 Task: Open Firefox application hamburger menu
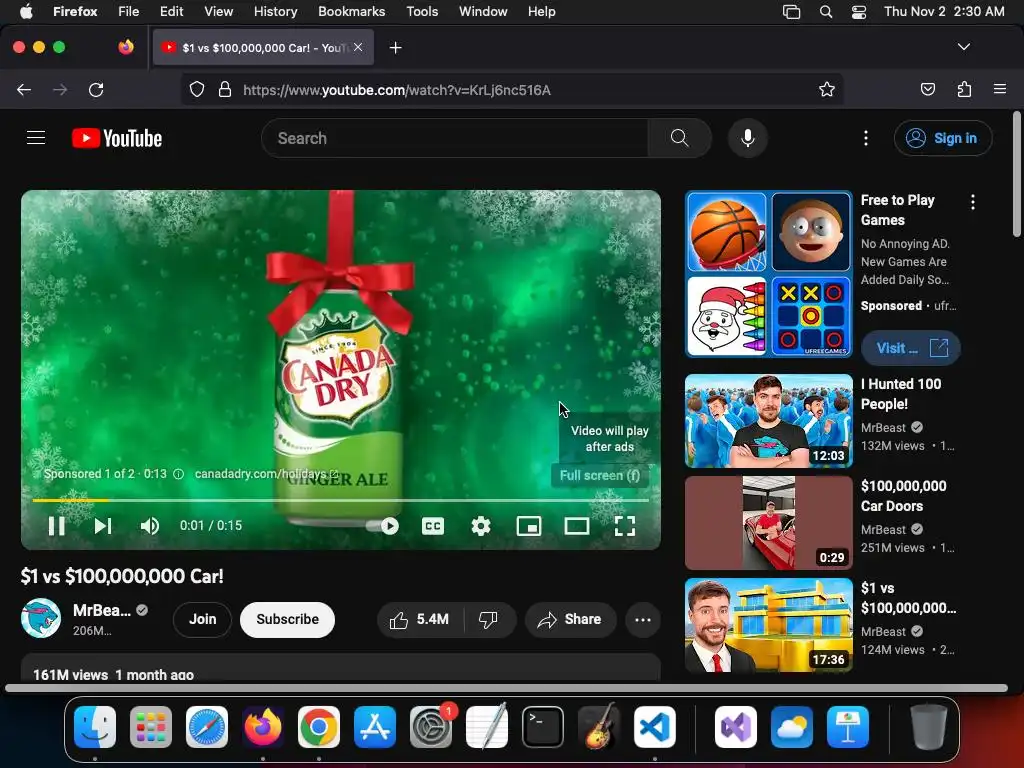click(999, 89)
